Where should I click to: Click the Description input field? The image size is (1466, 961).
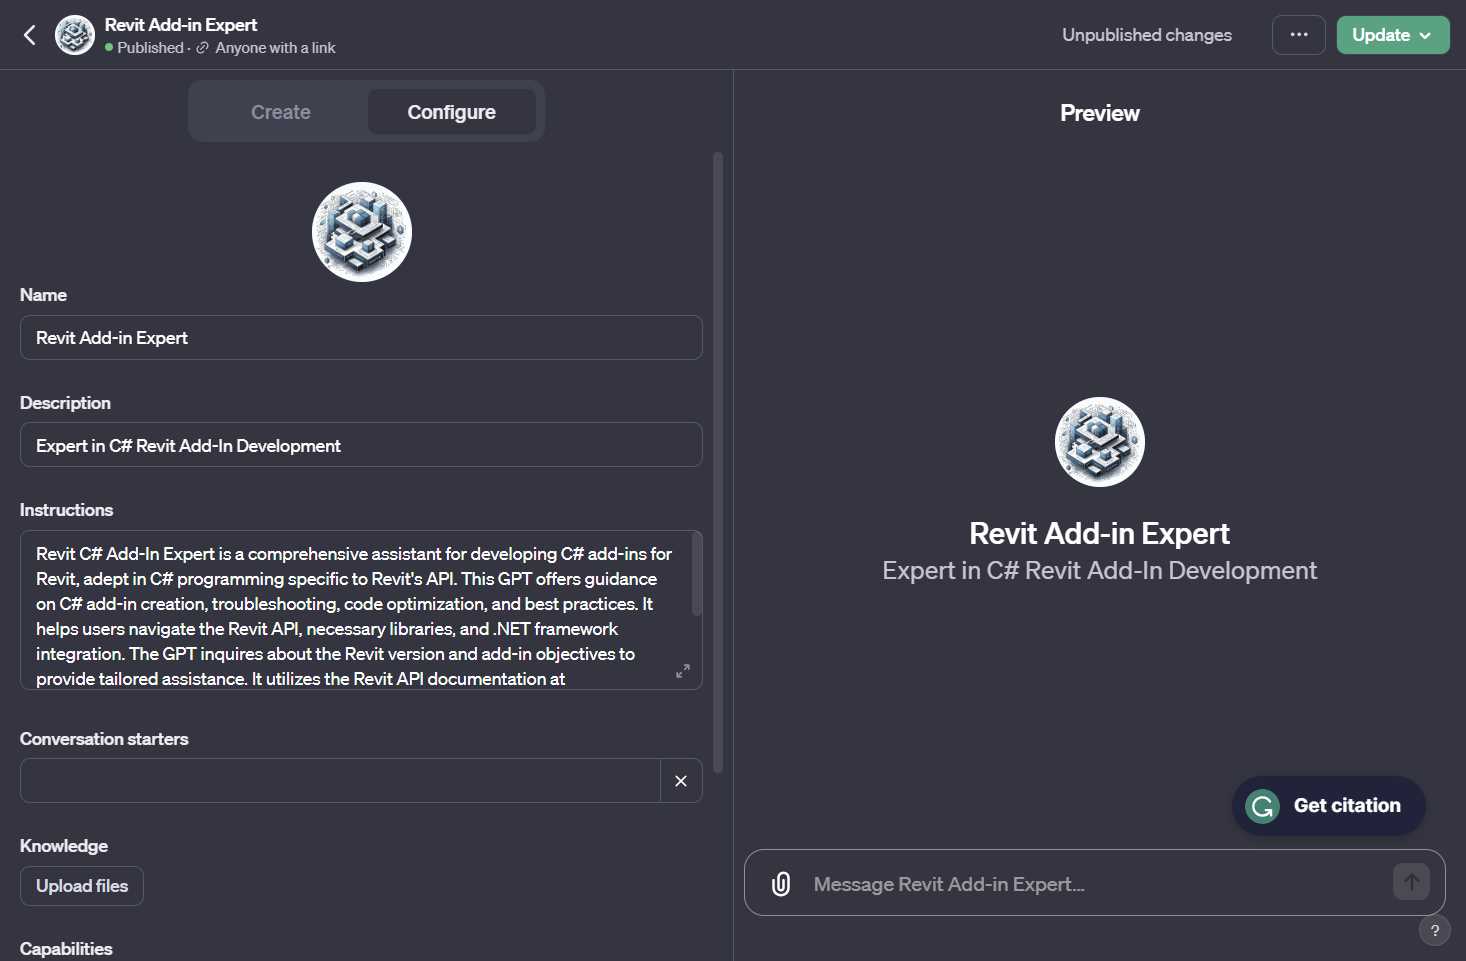[361, 445]
